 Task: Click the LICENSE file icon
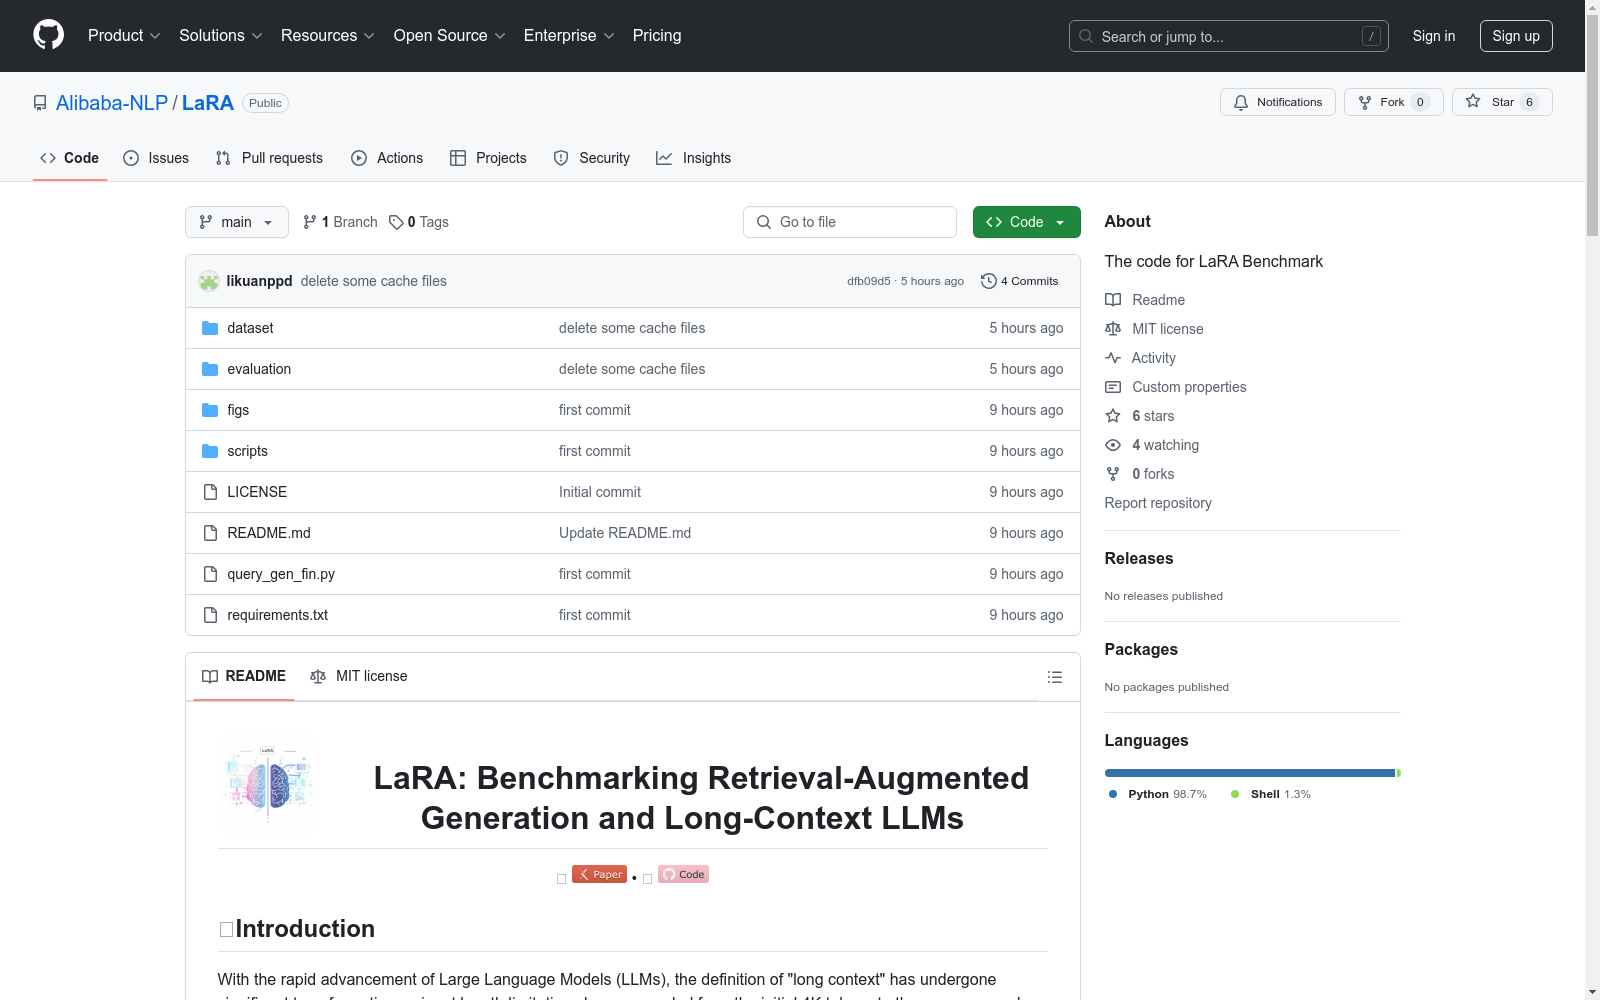click(210, 492)
